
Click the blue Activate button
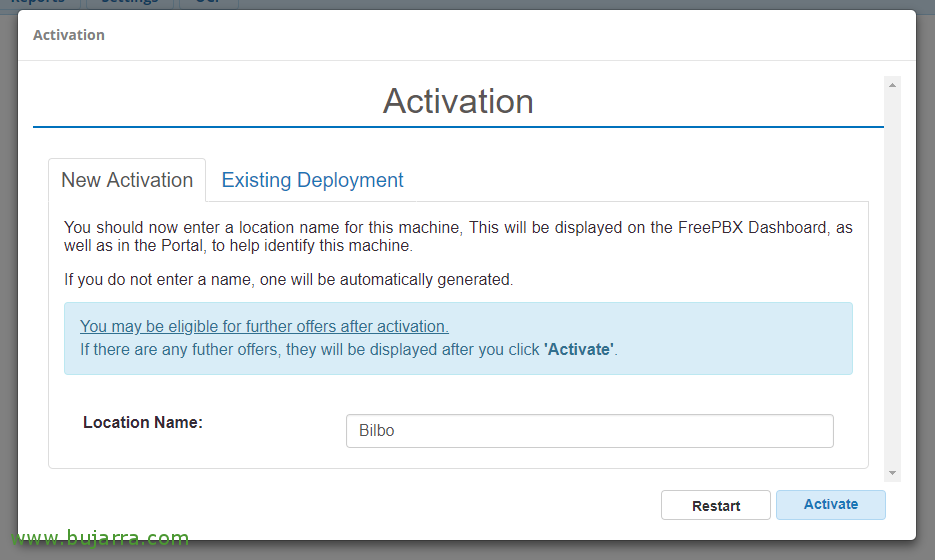tap(830, 505)
